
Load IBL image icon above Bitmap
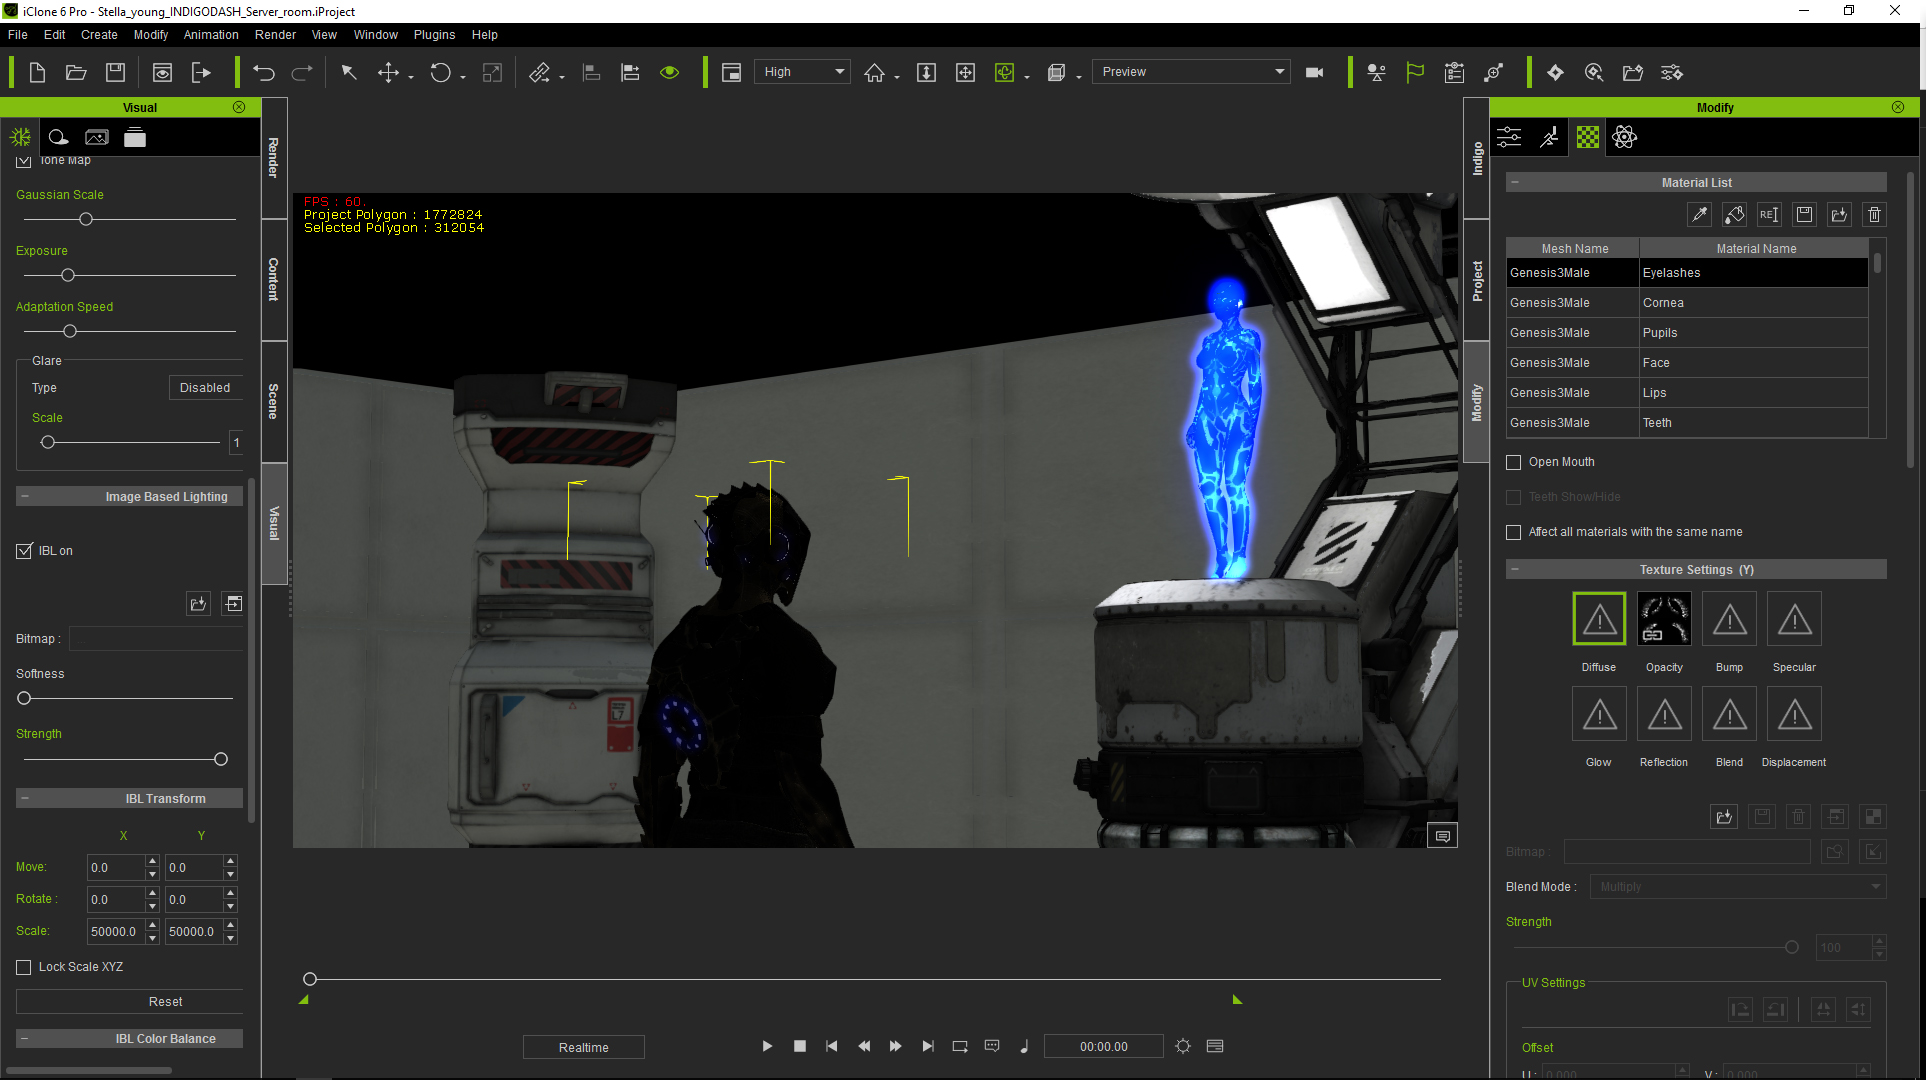(198, 603)
